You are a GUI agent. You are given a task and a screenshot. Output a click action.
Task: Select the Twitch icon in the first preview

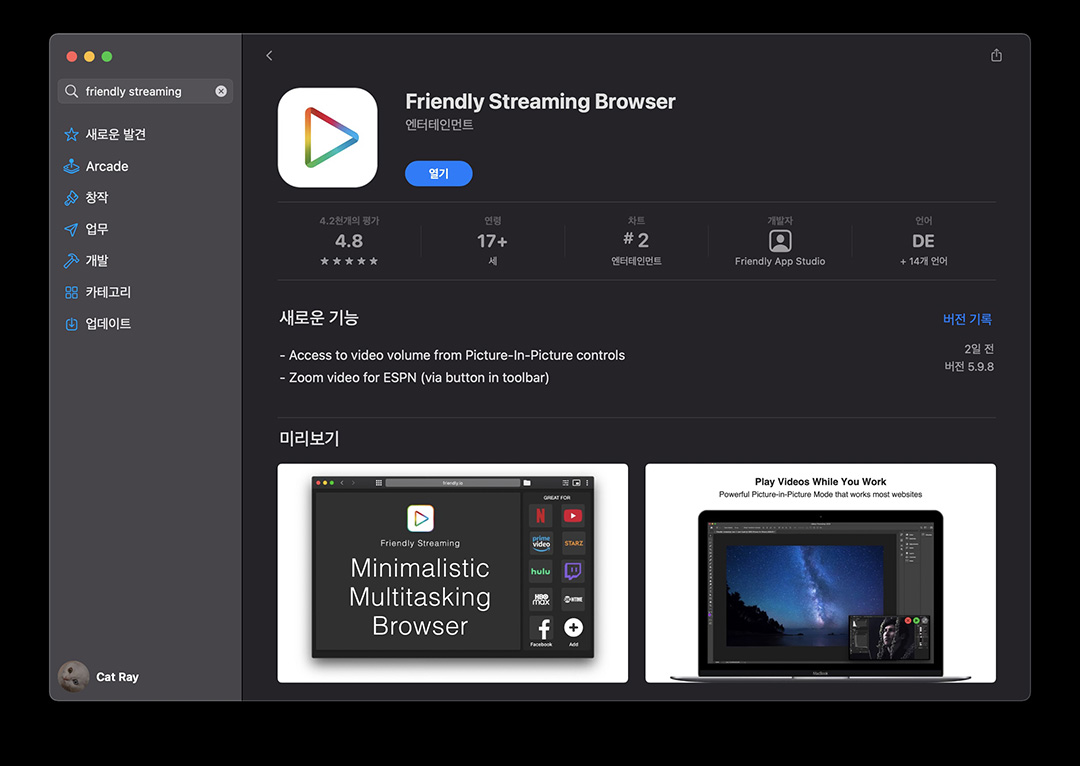tap(573, 571)
